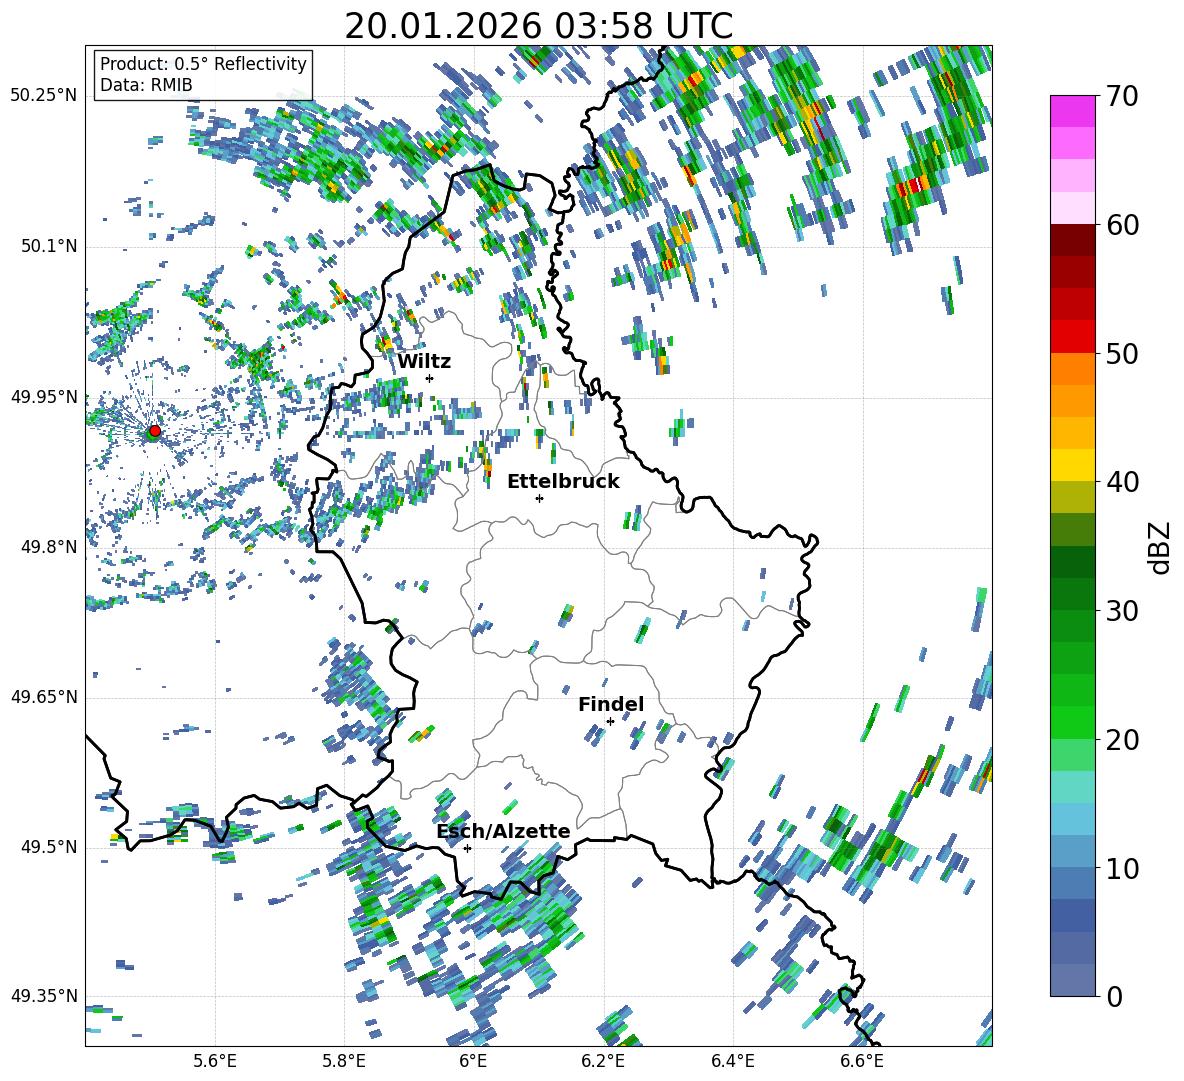
Task: Click the 49.65°N latitude label
Action: 44,697
